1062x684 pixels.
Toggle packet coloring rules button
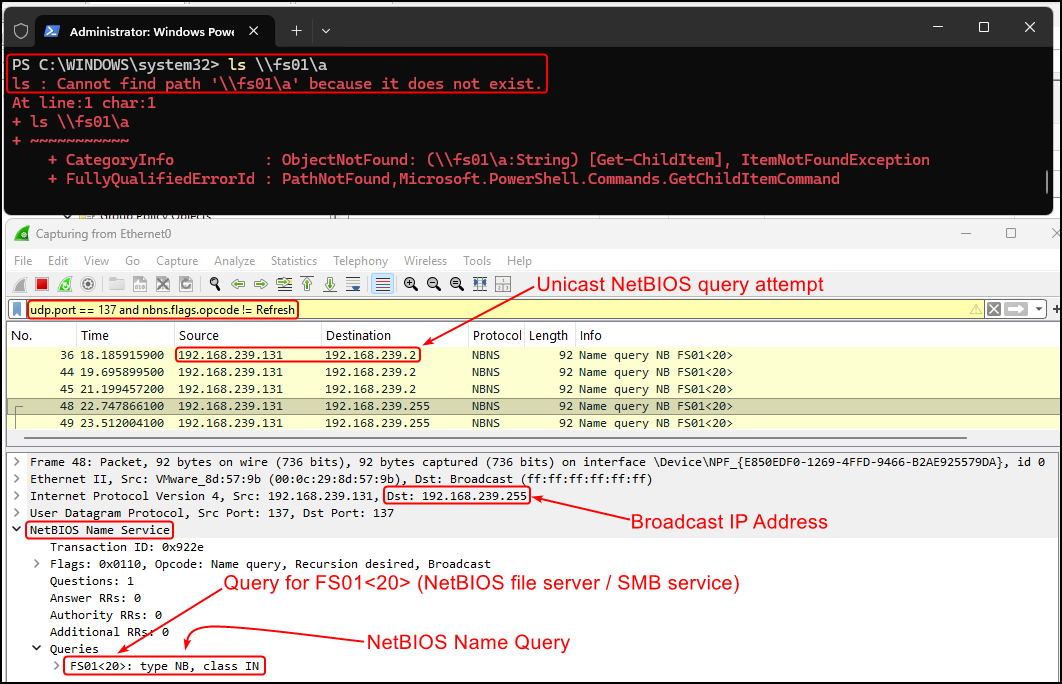tap(383, 284)
